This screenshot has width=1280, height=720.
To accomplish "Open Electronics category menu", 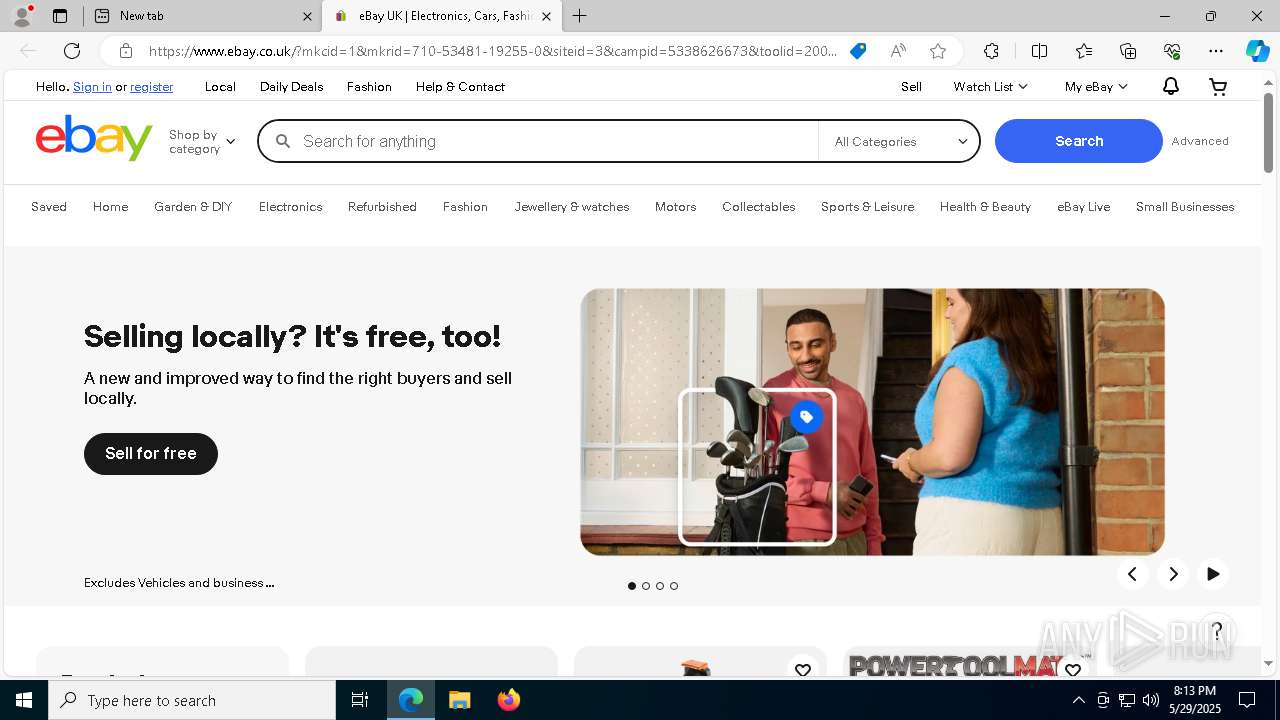I will click(290, 207).
